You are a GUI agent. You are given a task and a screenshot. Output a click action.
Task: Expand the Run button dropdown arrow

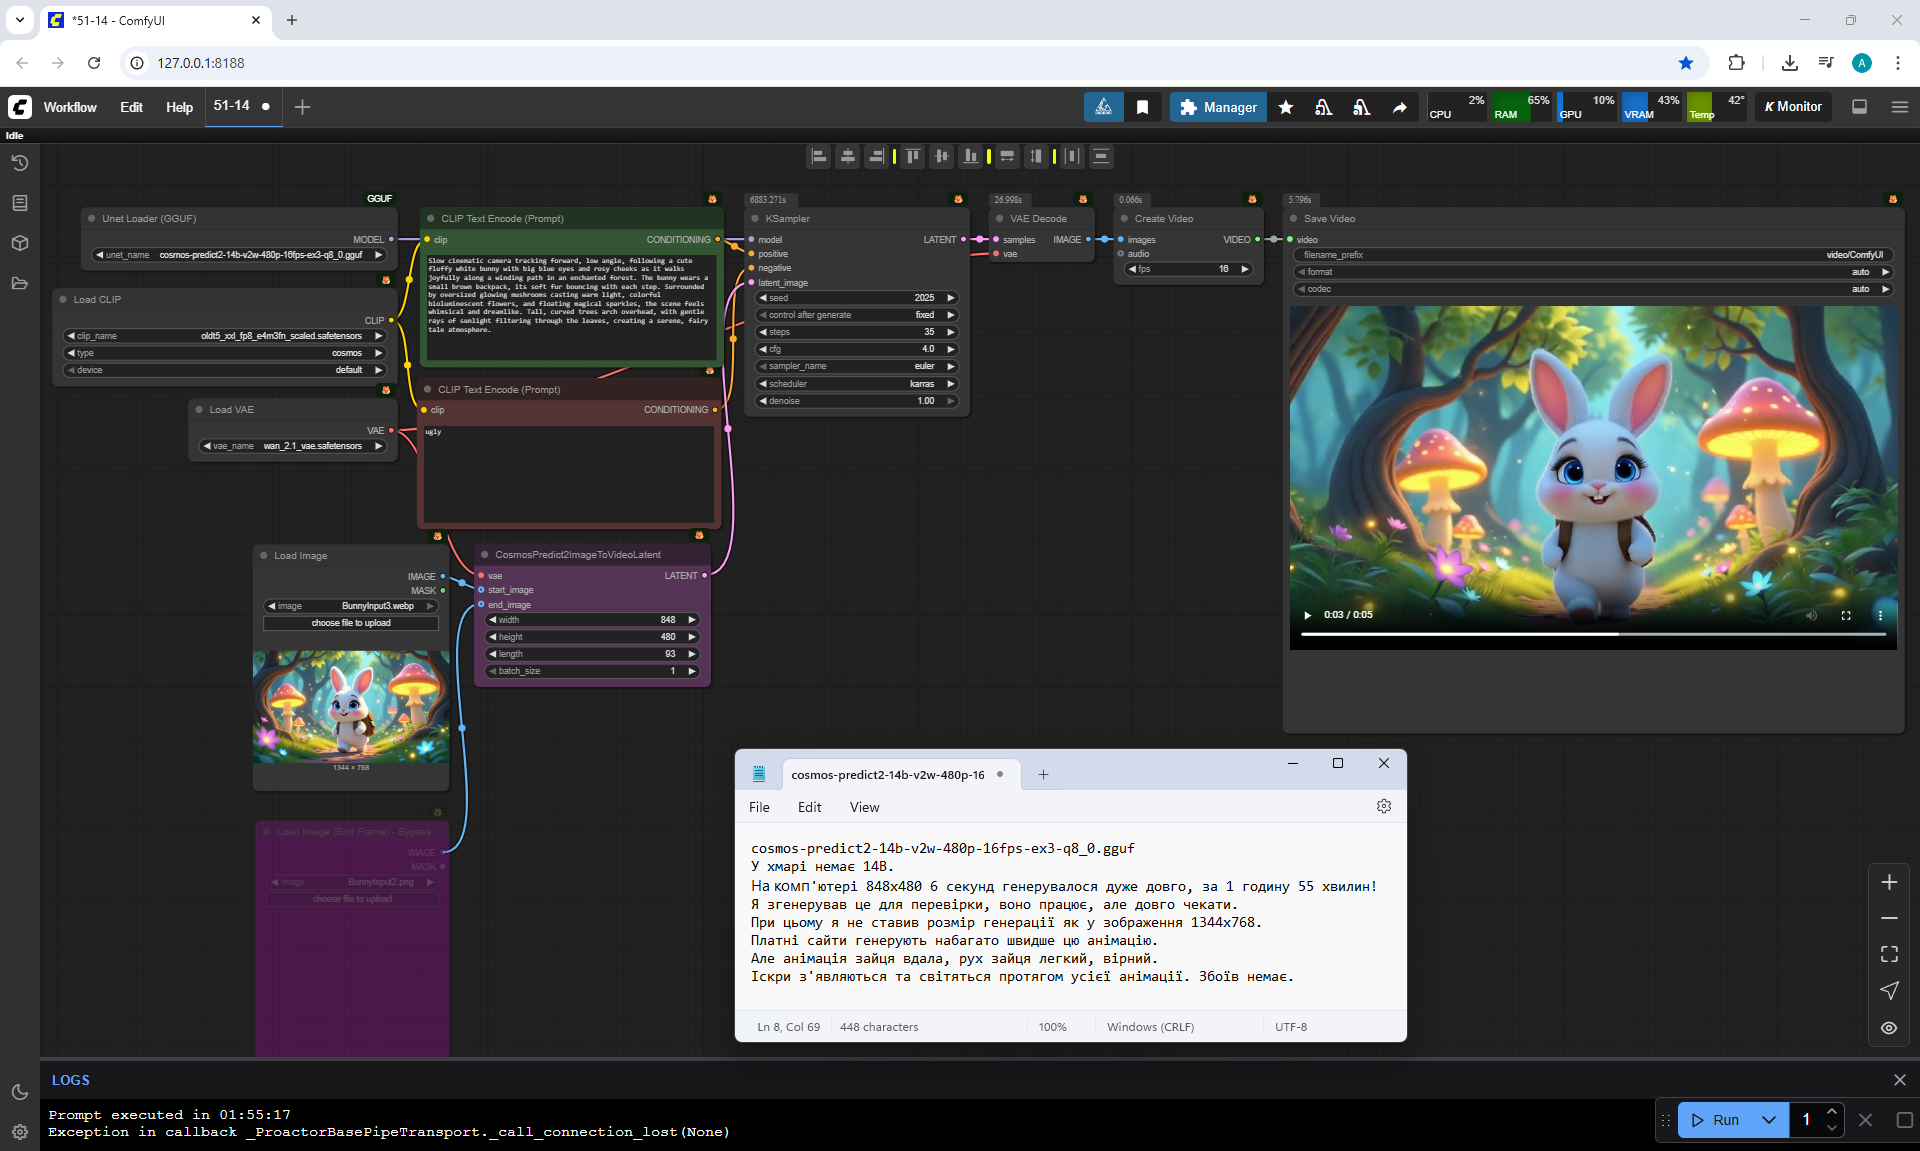(1768, 1120)
